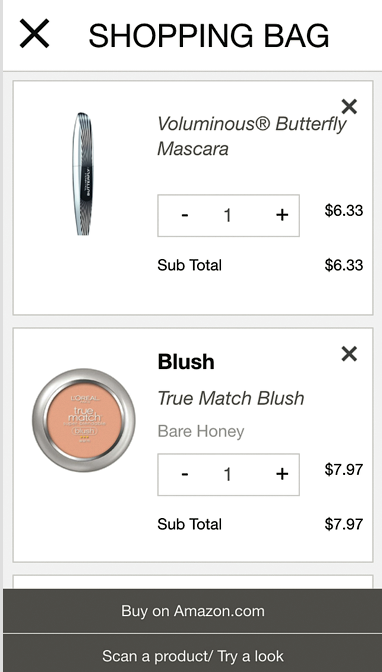The width and height of the screenshot is (382, 672).
Task: Close the Shopping Bag screen
Action: [34, 33]
